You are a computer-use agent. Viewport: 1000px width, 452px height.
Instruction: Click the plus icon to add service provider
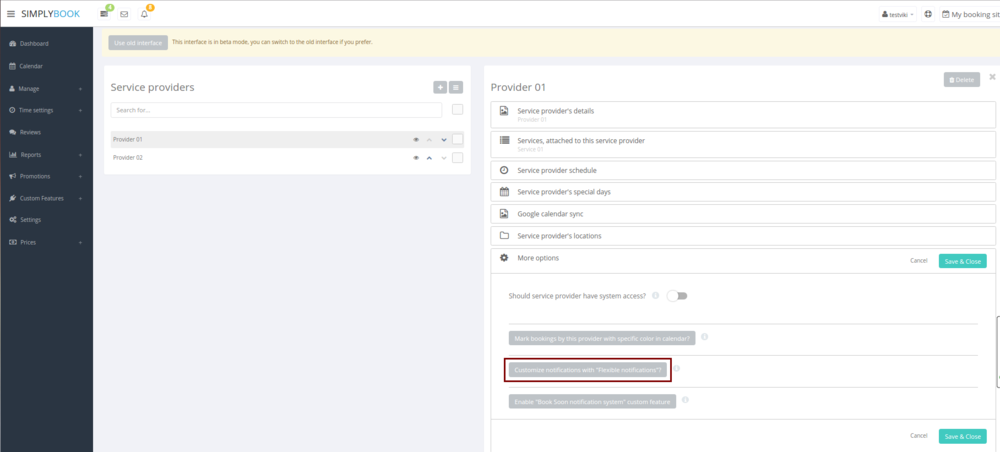pyautogui.click(x=440, y=88)
